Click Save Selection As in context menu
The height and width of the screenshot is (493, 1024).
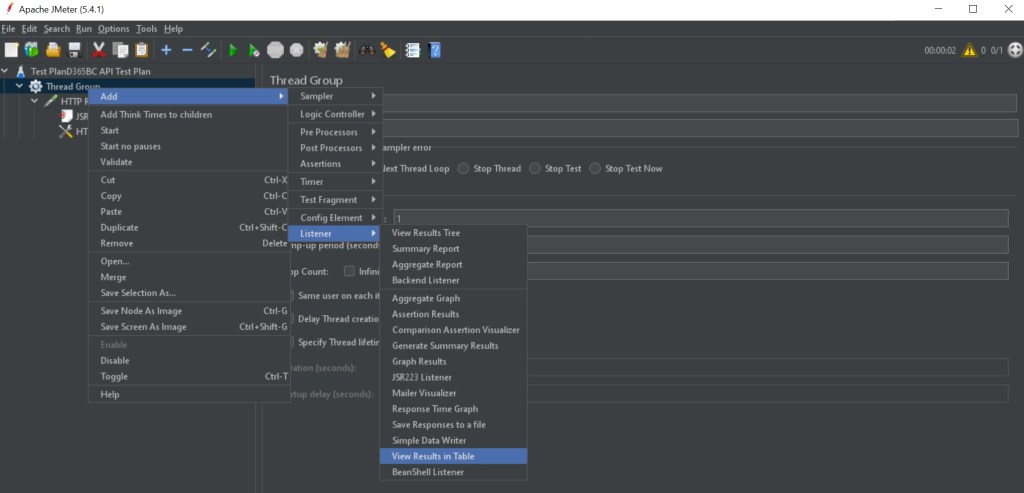[x=138, y=293]
